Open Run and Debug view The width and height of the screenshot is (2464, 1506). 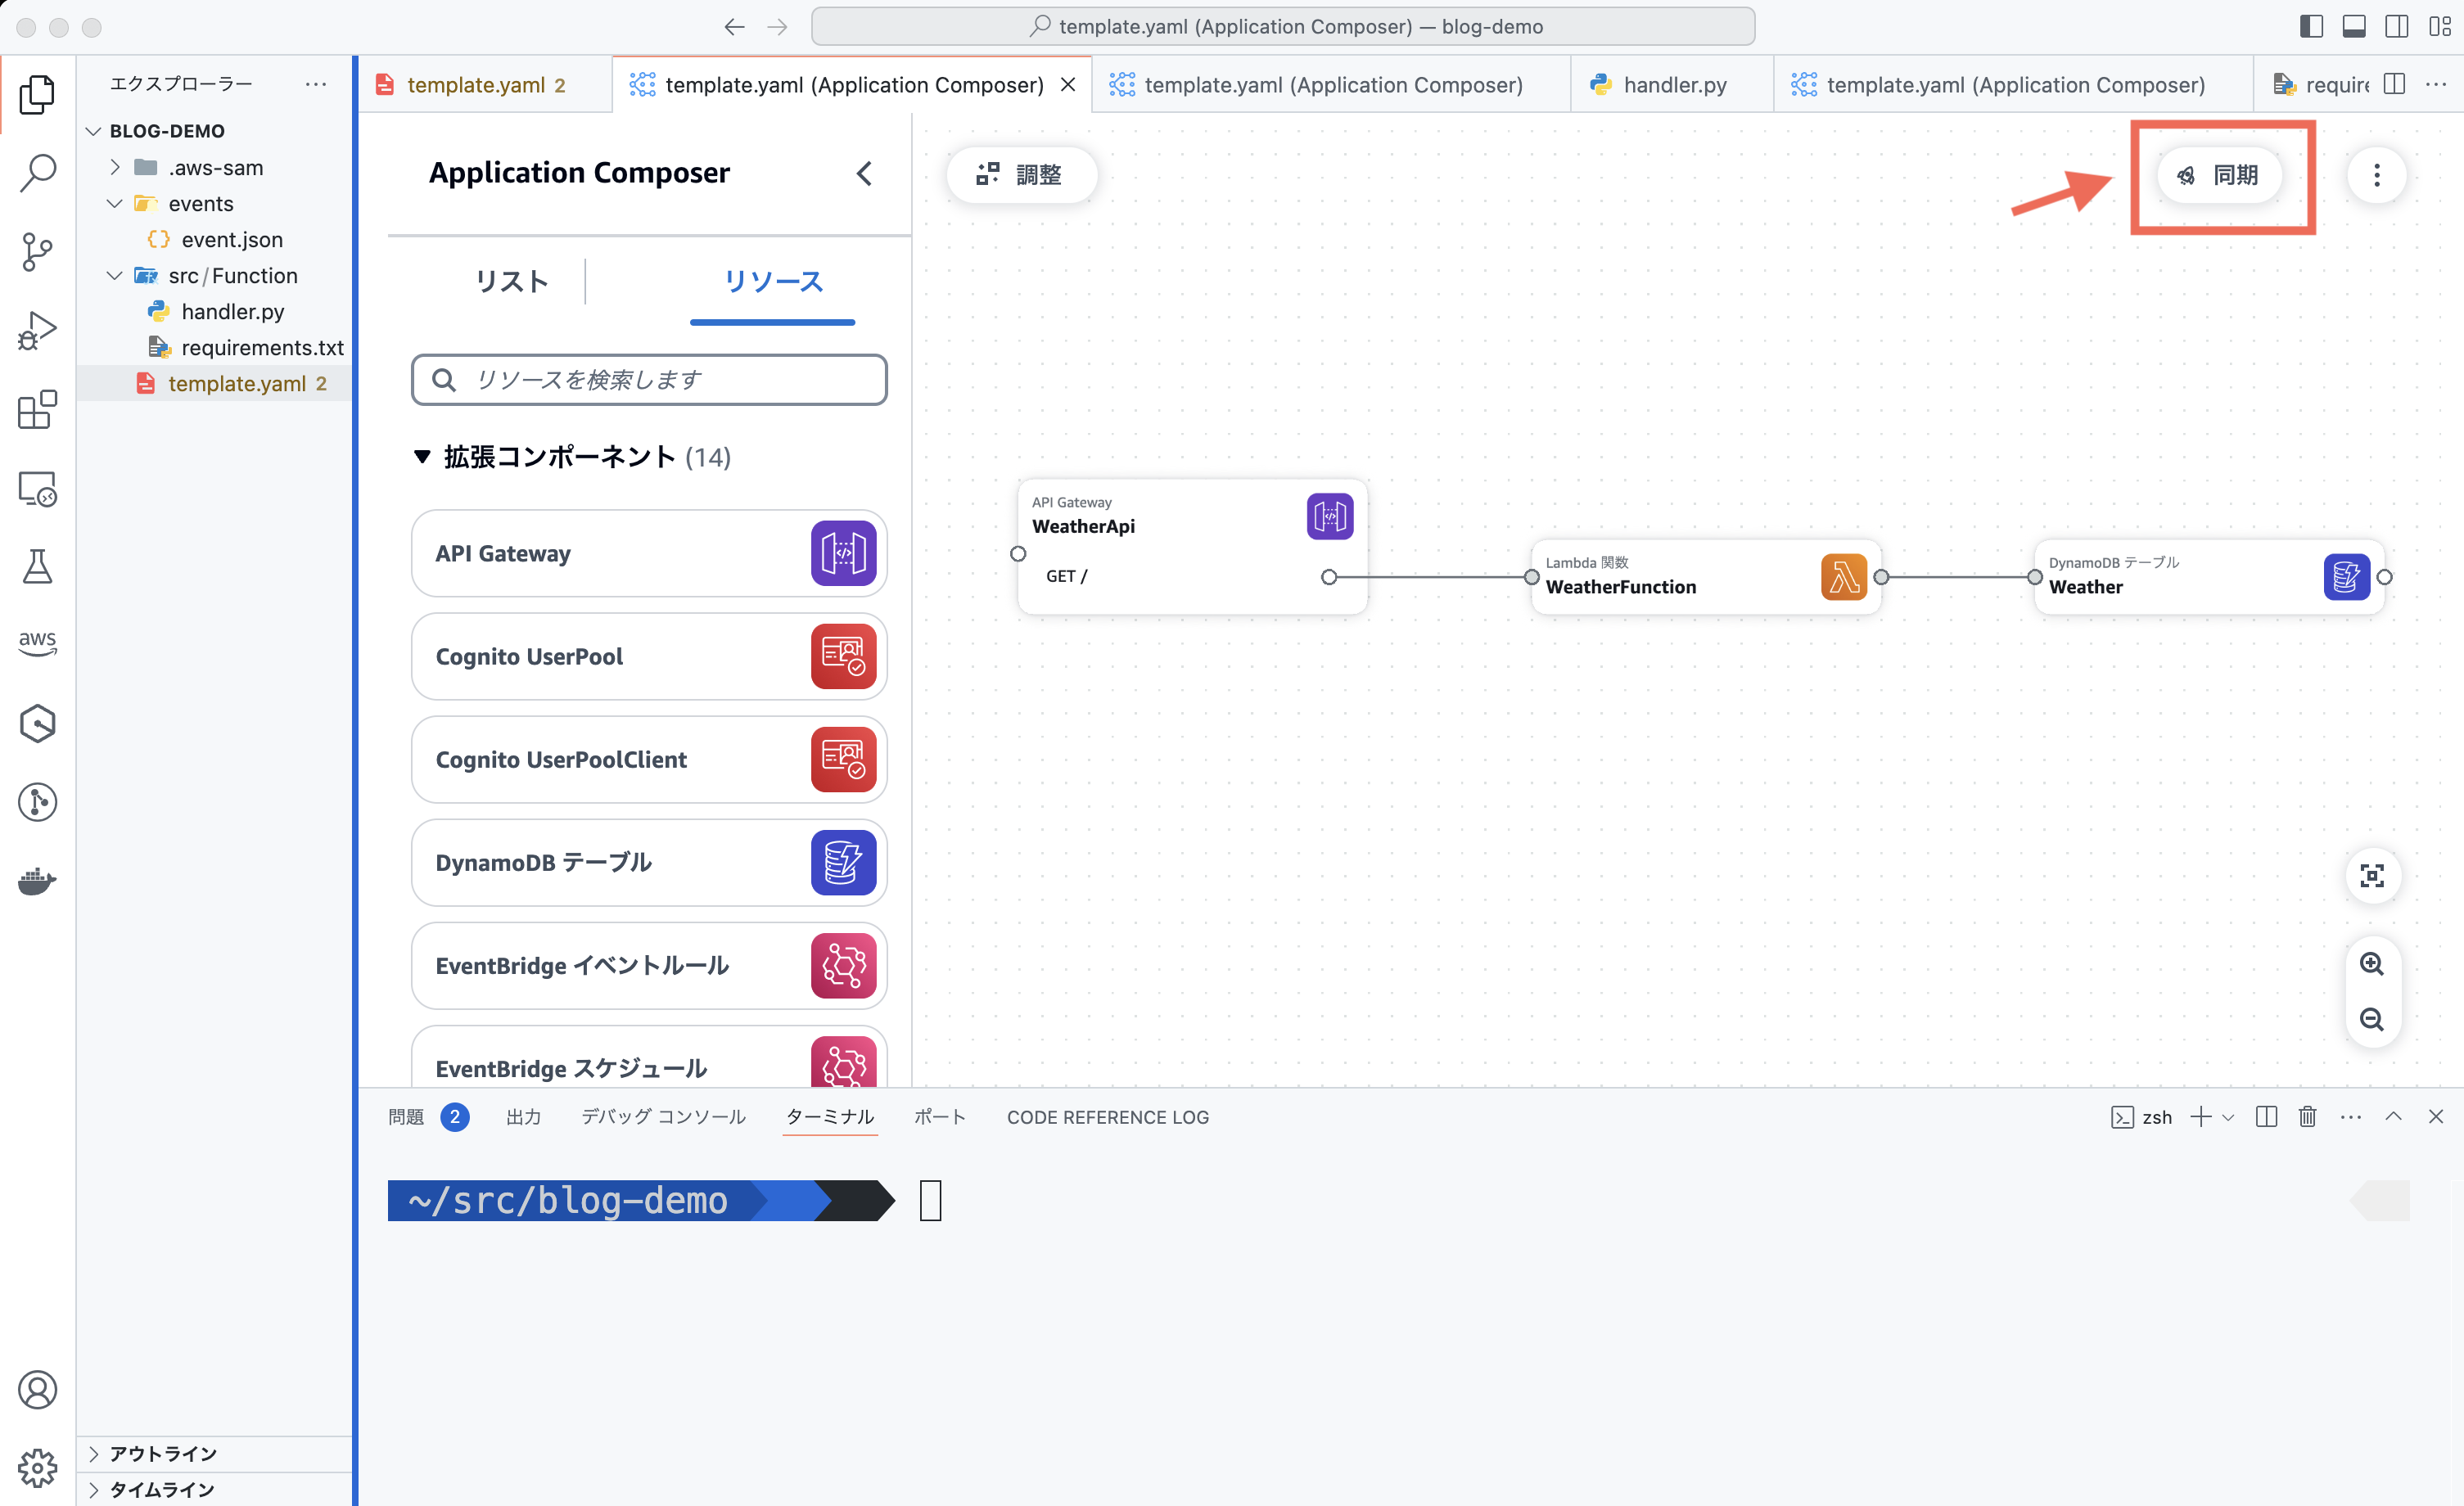[x=37, y=330]
